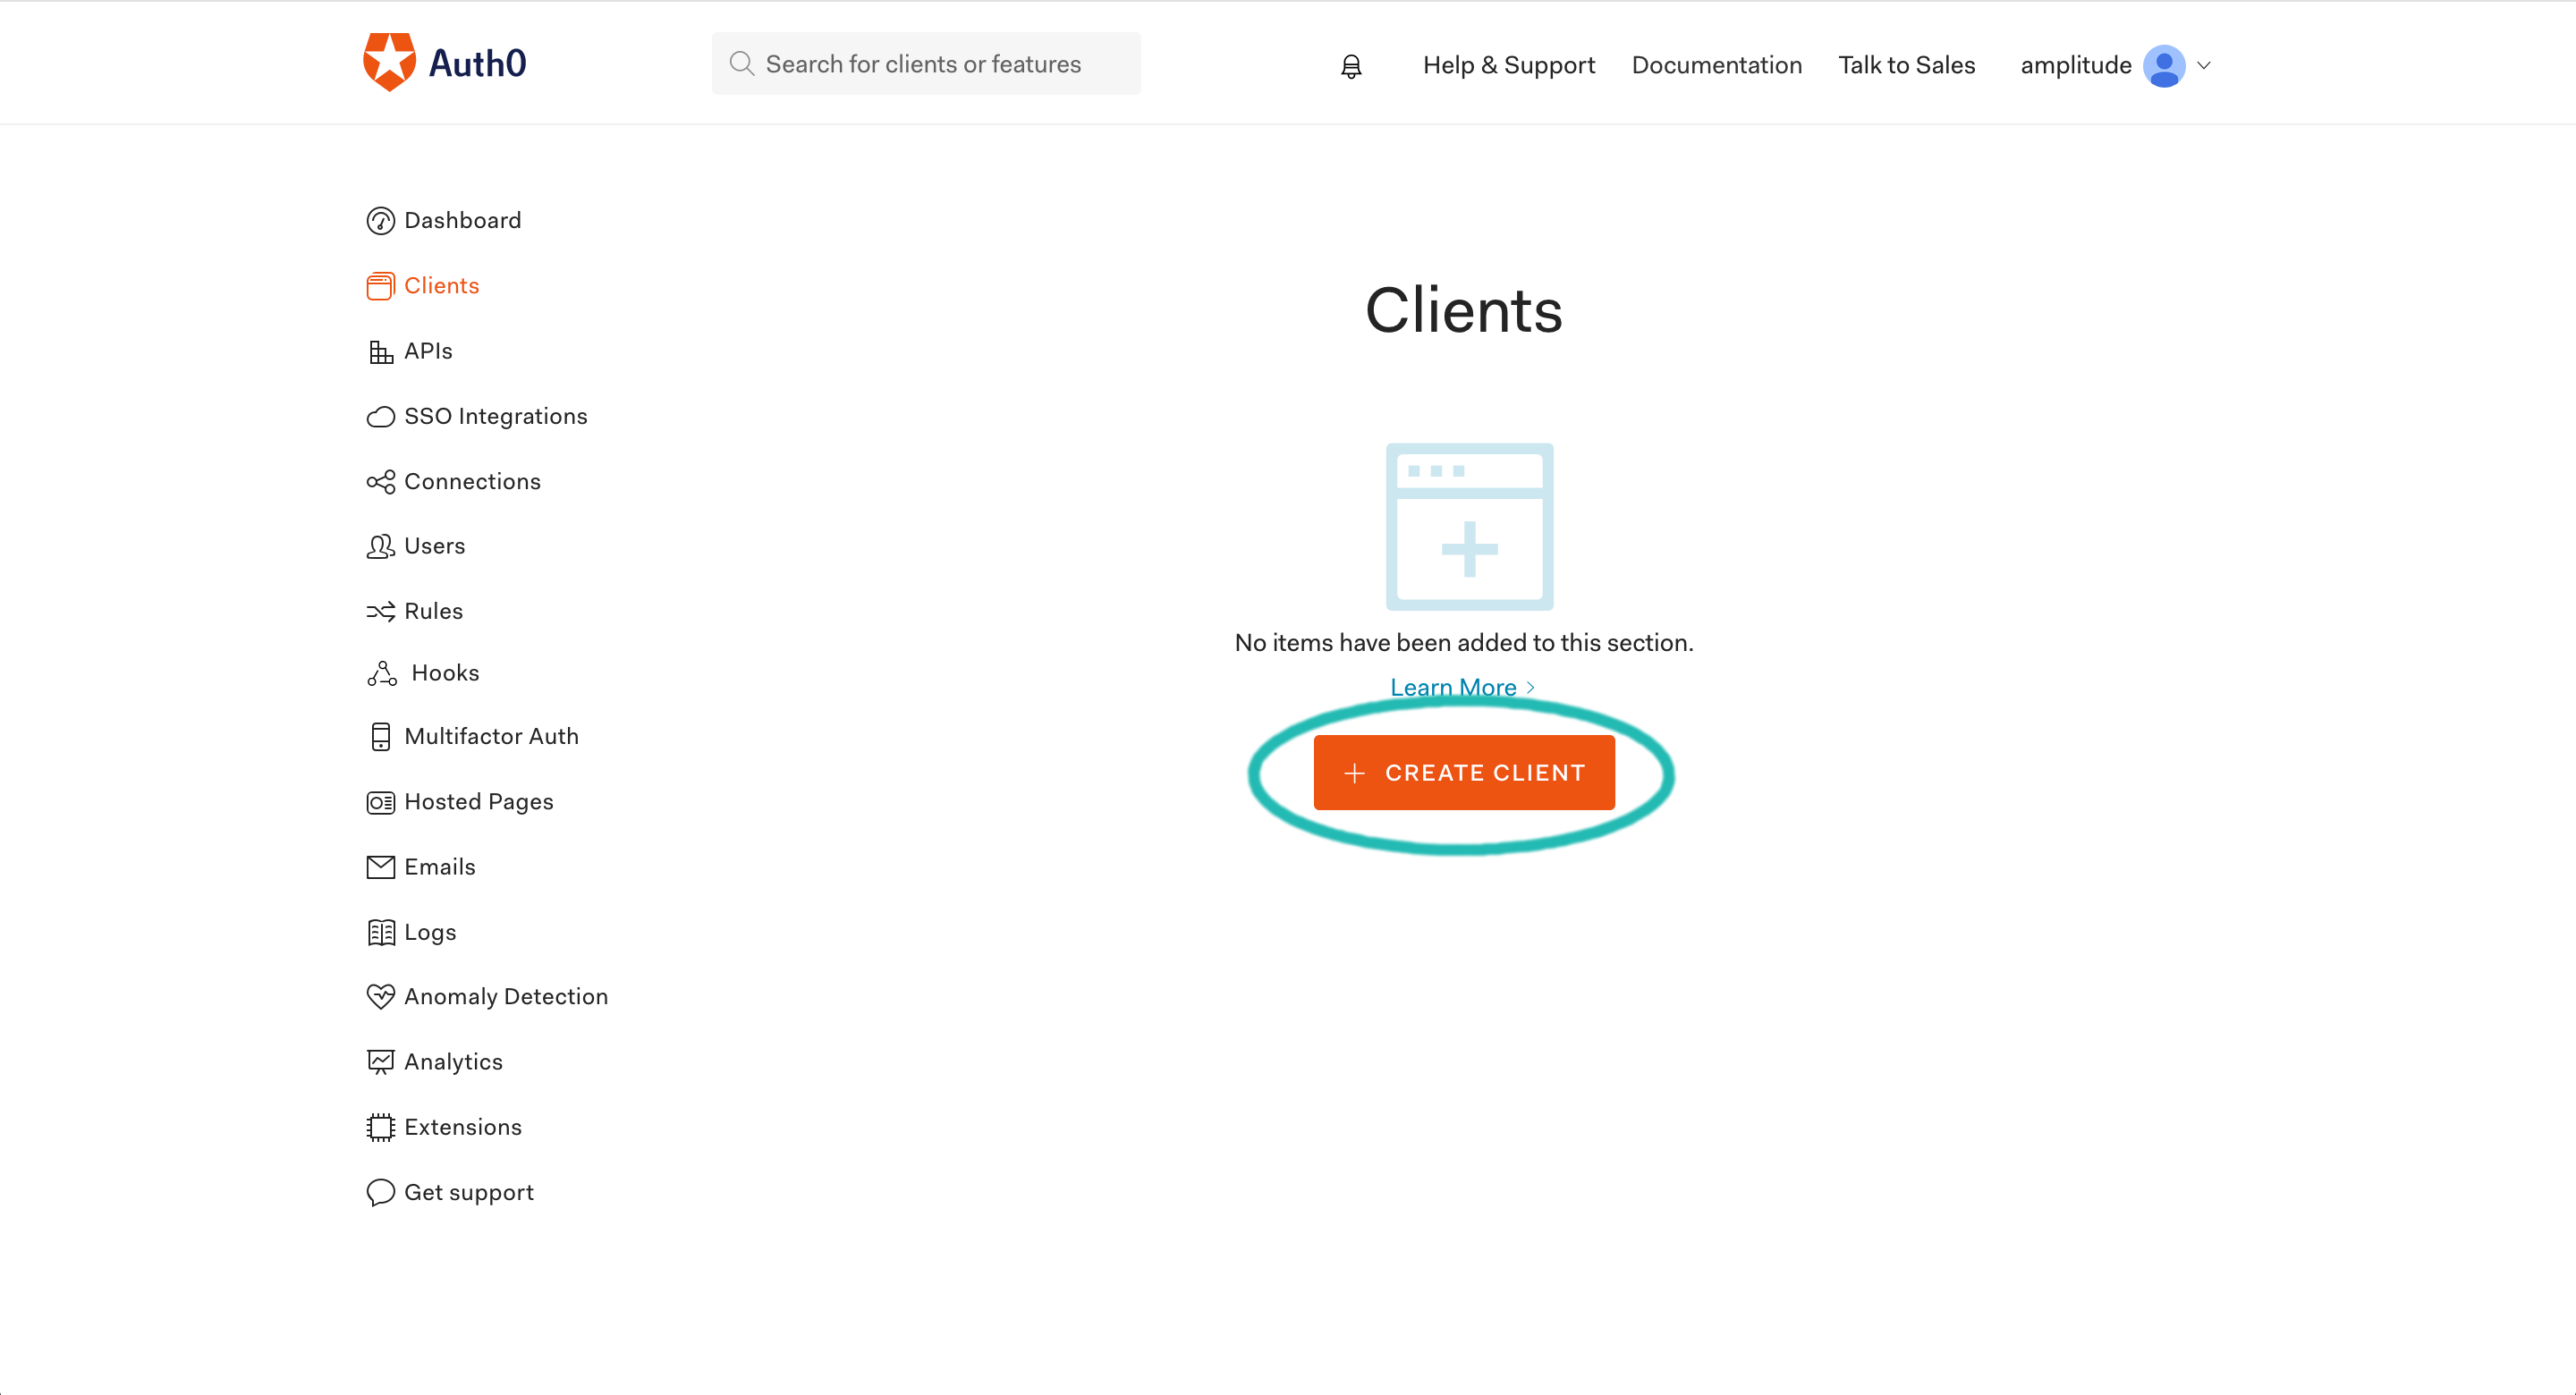Click the Analytics navigation item

pos(452,1060)
